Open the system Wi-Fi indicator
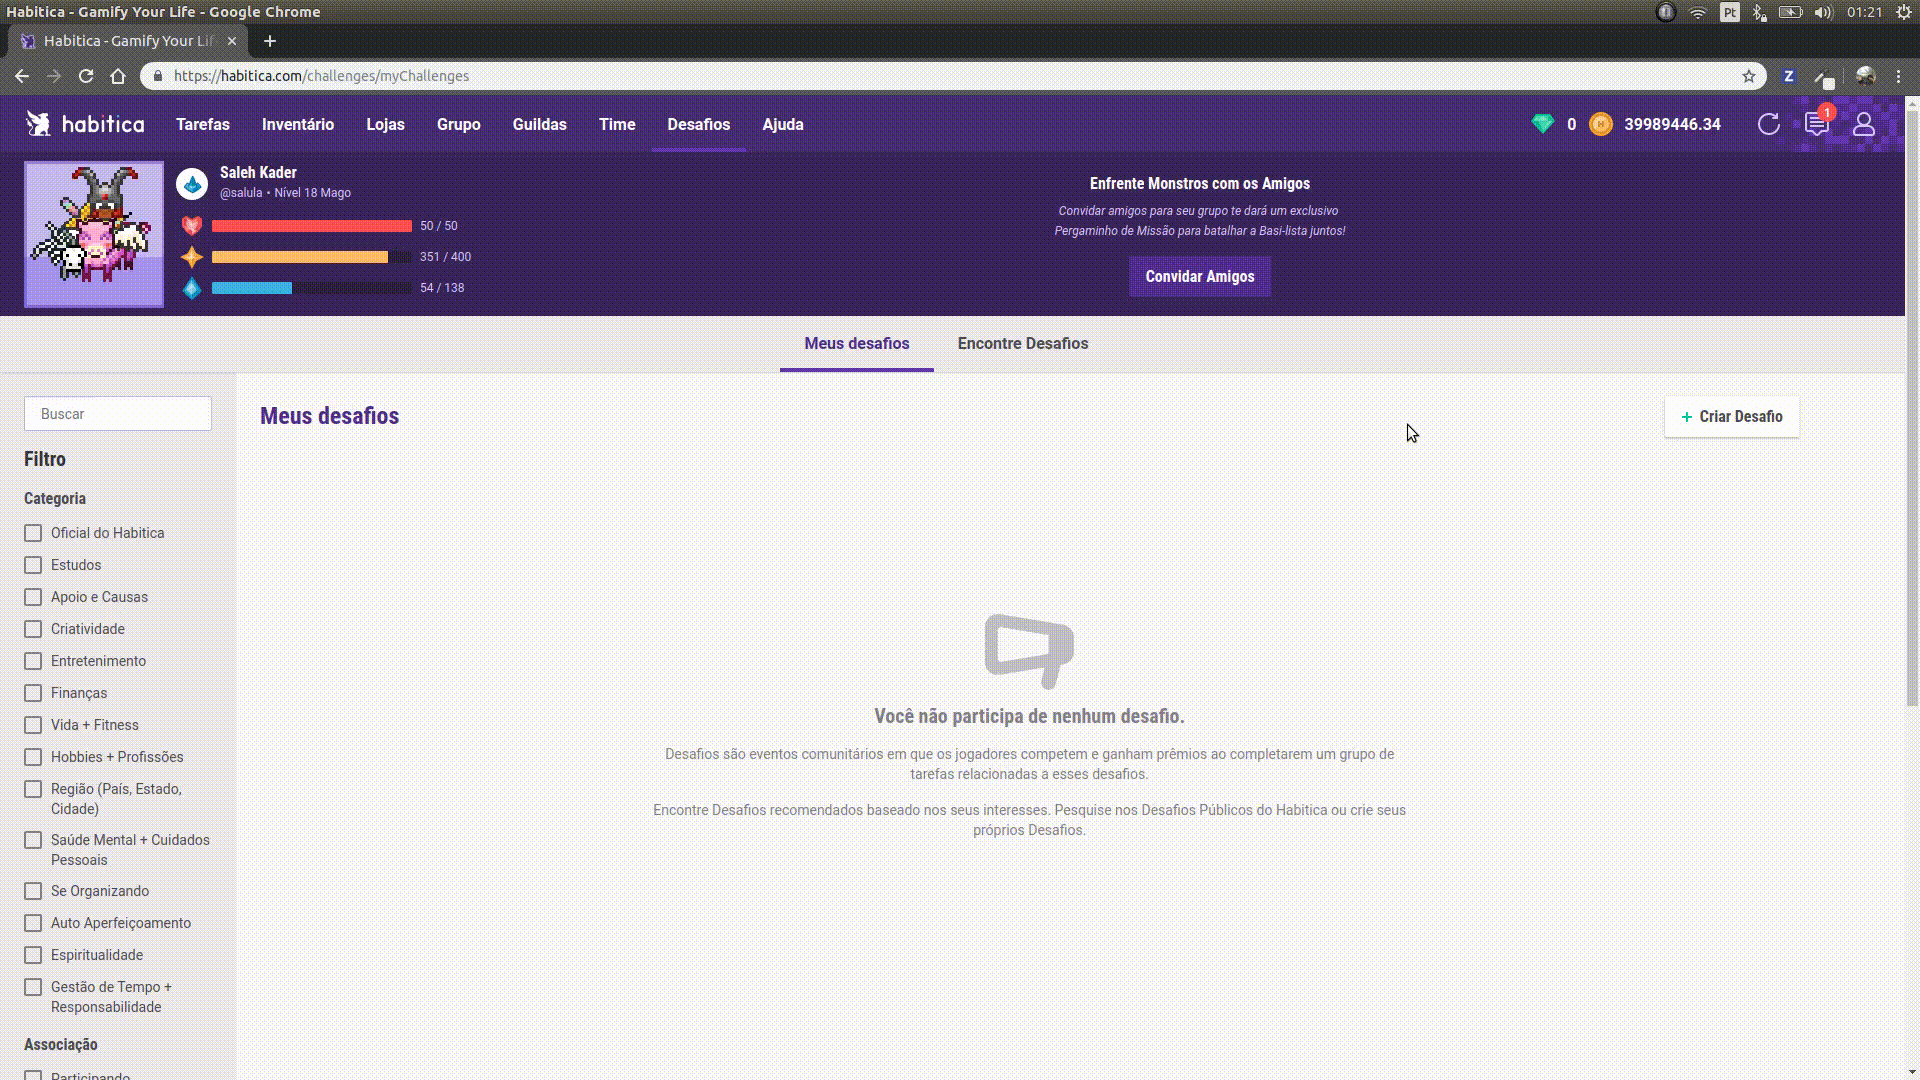This screenshot has width=1920, height=1080. click(x=1698, y=12)
